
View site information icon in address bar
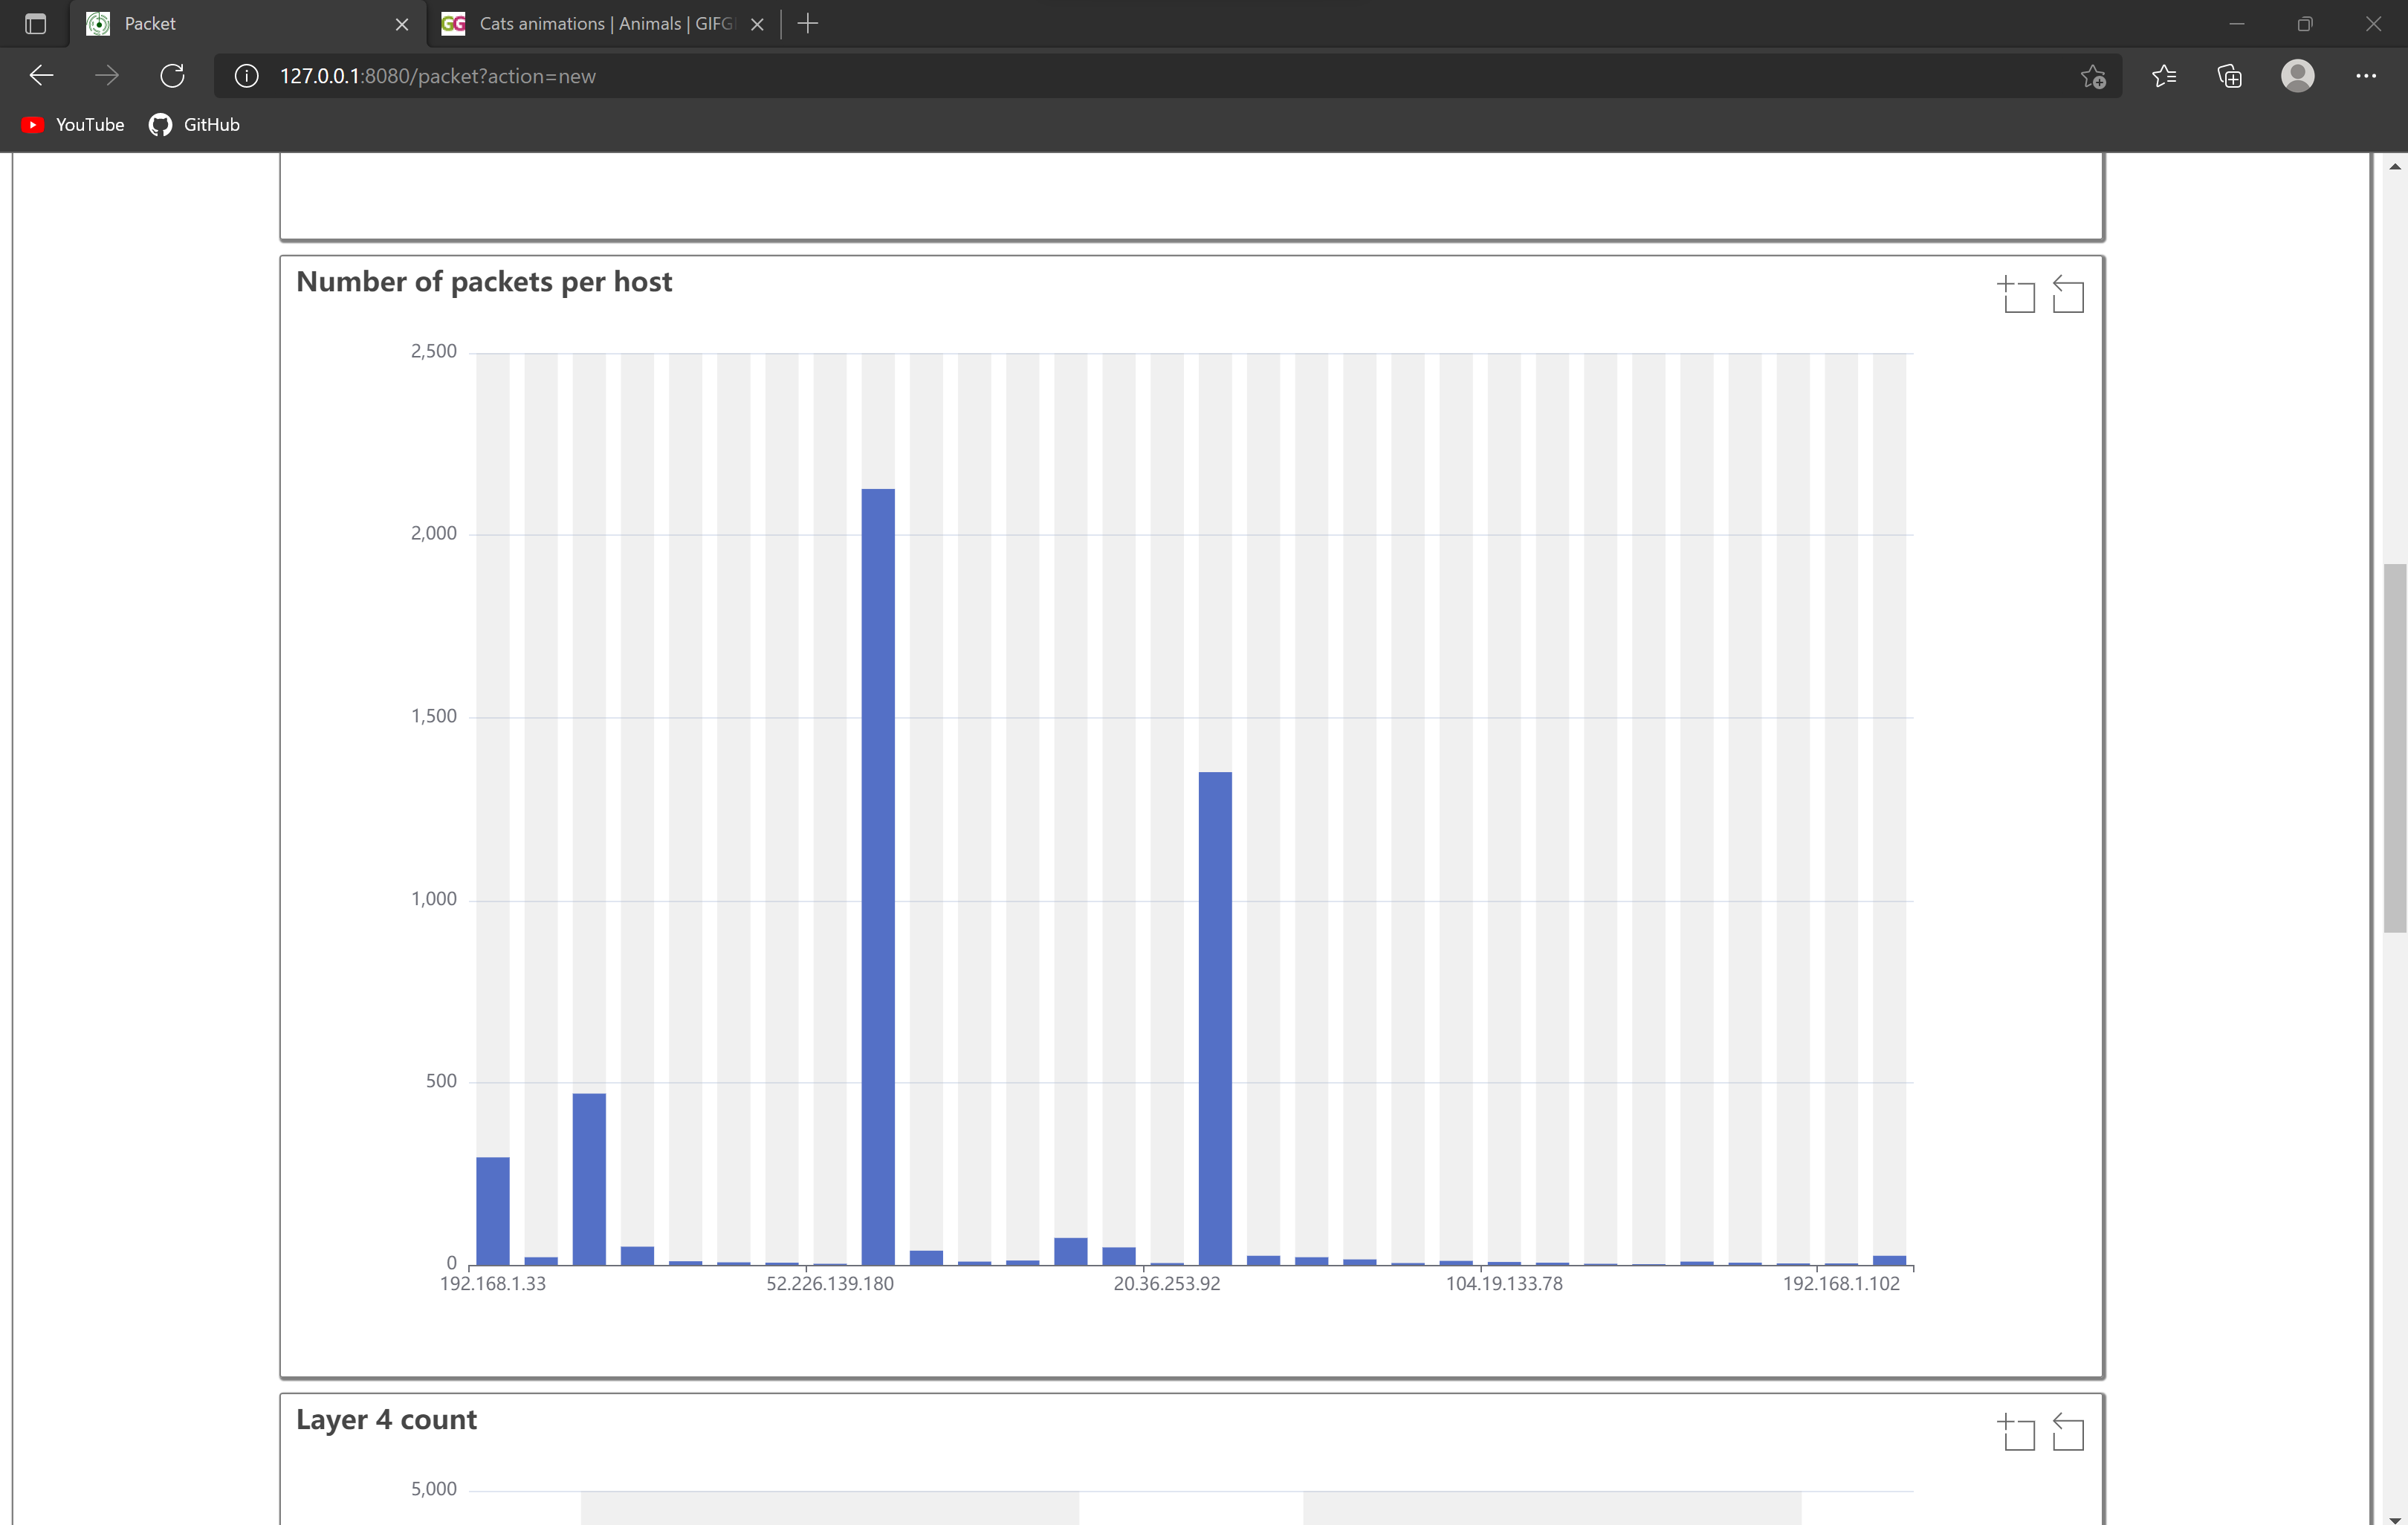[x=246, y=76]
